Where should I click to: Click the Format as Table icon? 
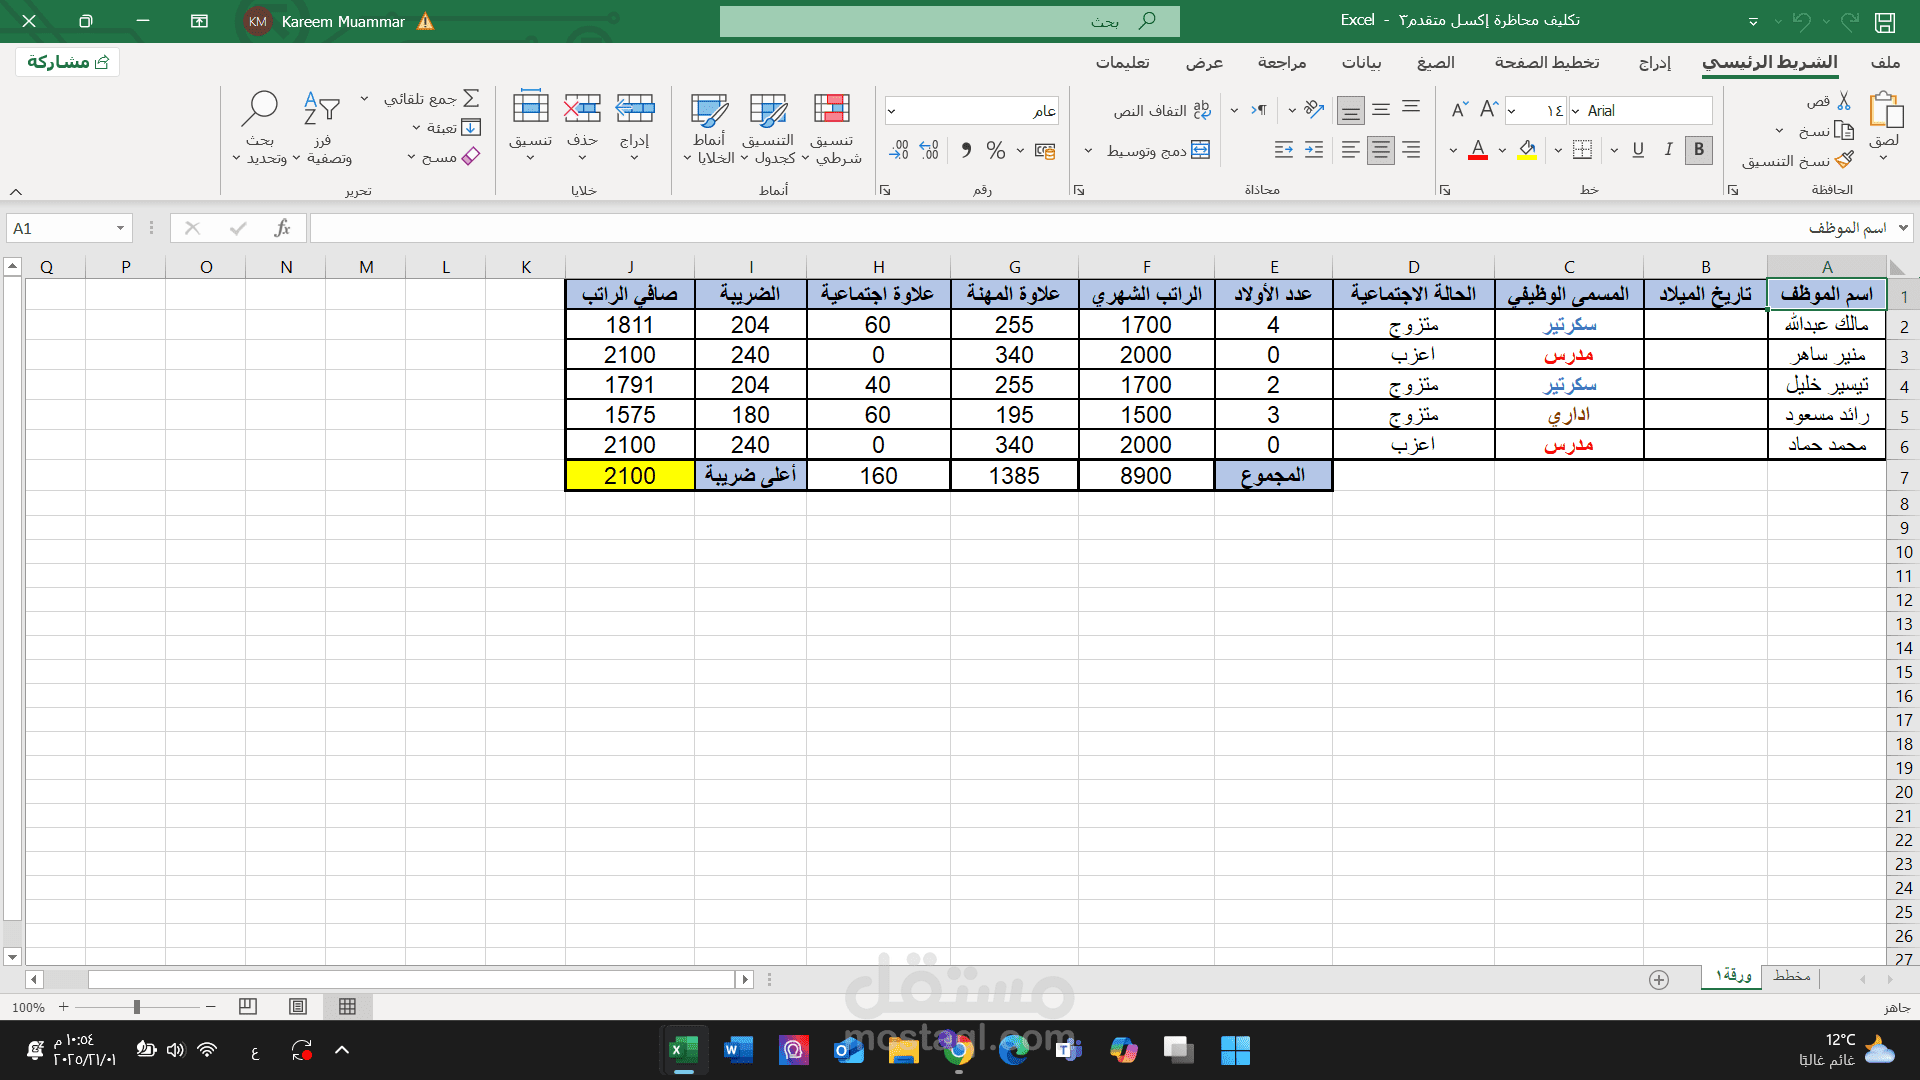tap(768, 110)
